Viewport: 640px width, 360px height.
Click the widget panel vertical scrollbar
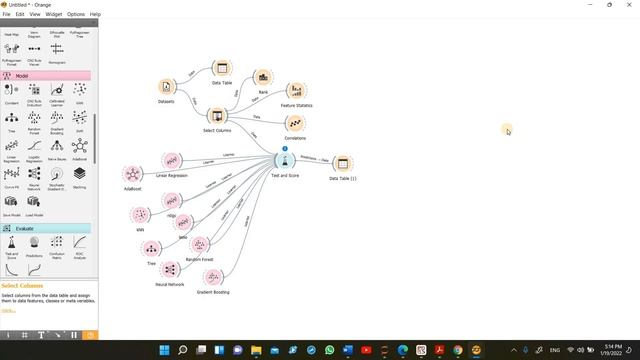tap(95, 139)
